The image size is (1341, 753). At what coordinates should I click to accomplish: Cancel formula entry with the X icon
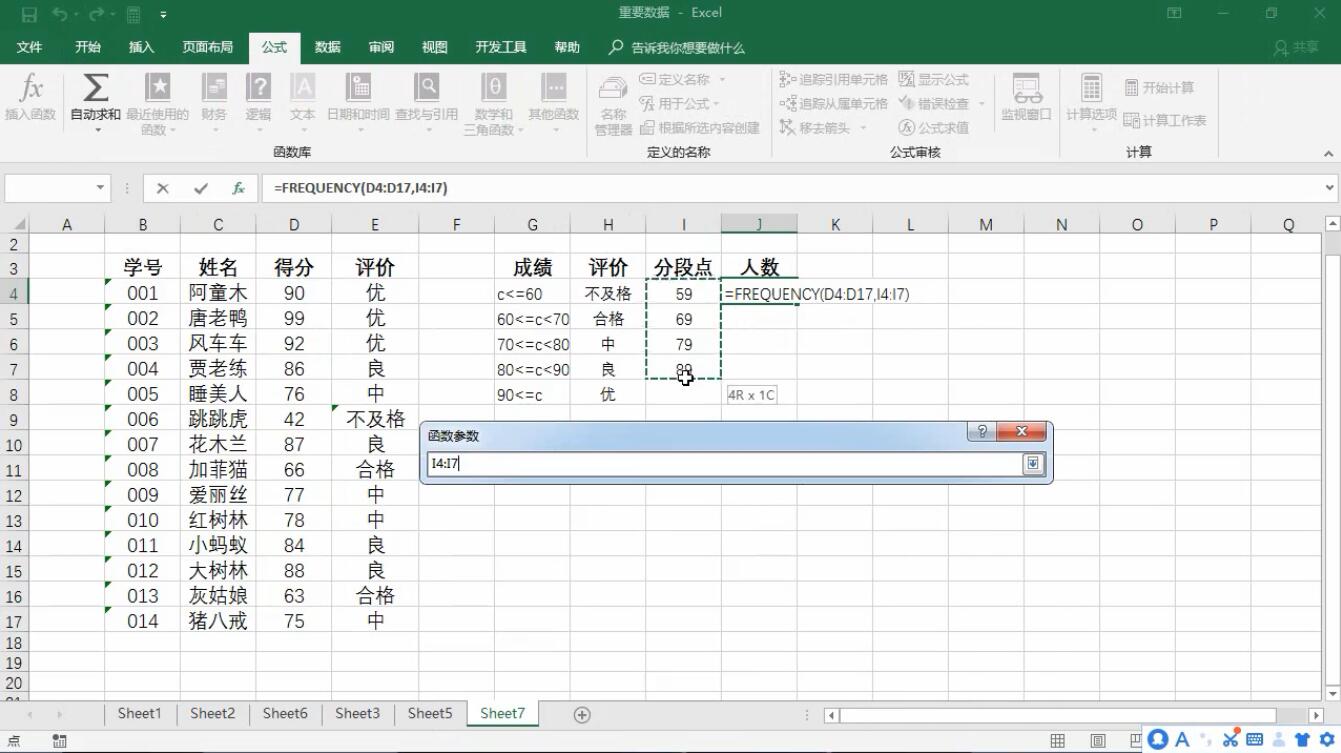click(163, 188)
